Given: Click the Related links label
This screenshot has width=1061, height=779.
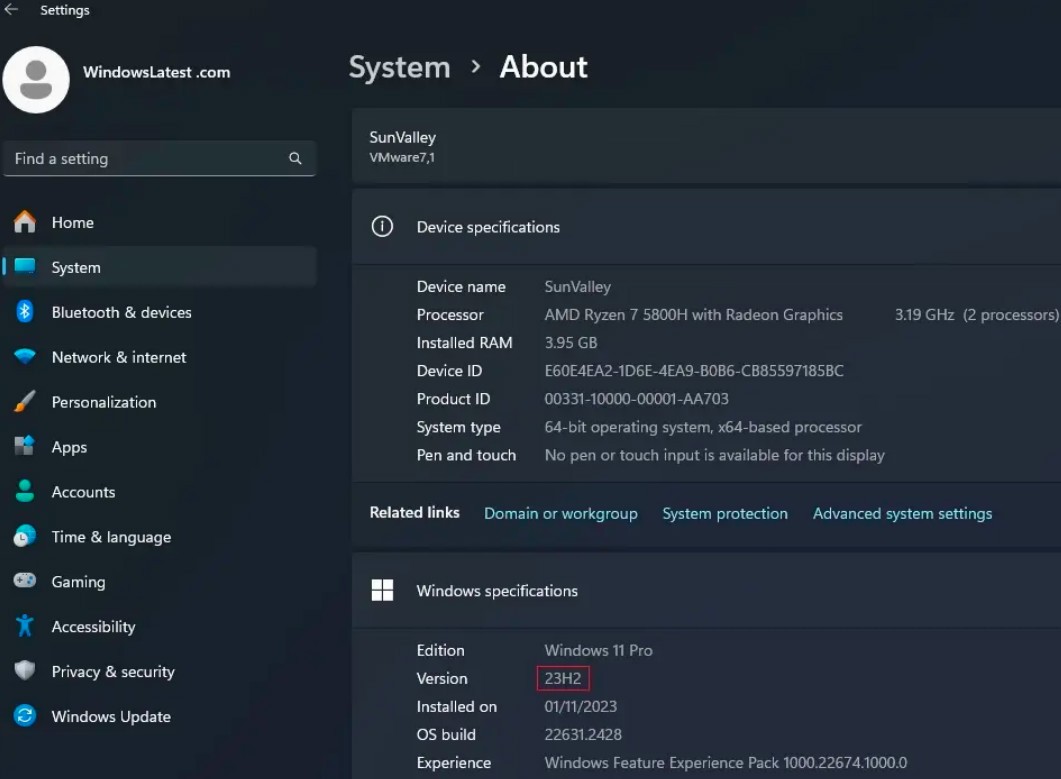Looking at the screenshot, I should click(x=414, y=512).
